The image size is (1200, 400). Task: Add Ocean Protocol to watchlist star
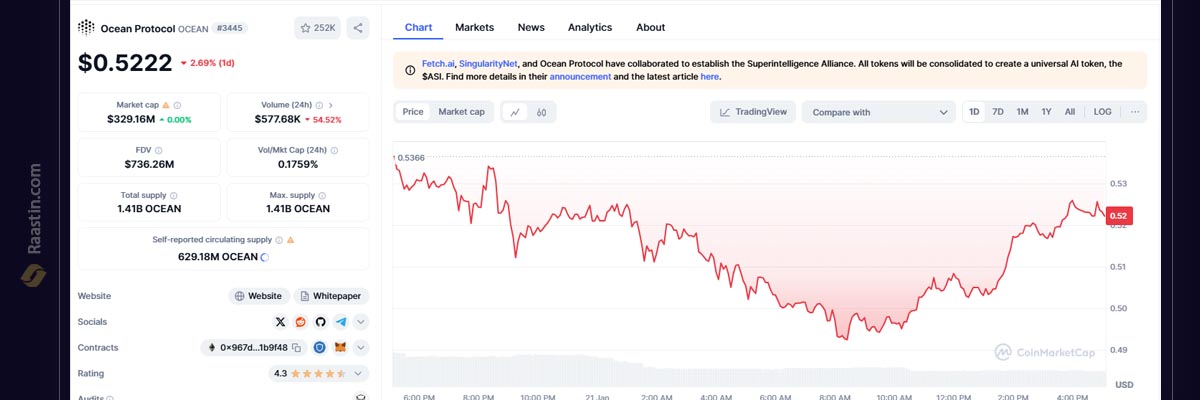316,28
